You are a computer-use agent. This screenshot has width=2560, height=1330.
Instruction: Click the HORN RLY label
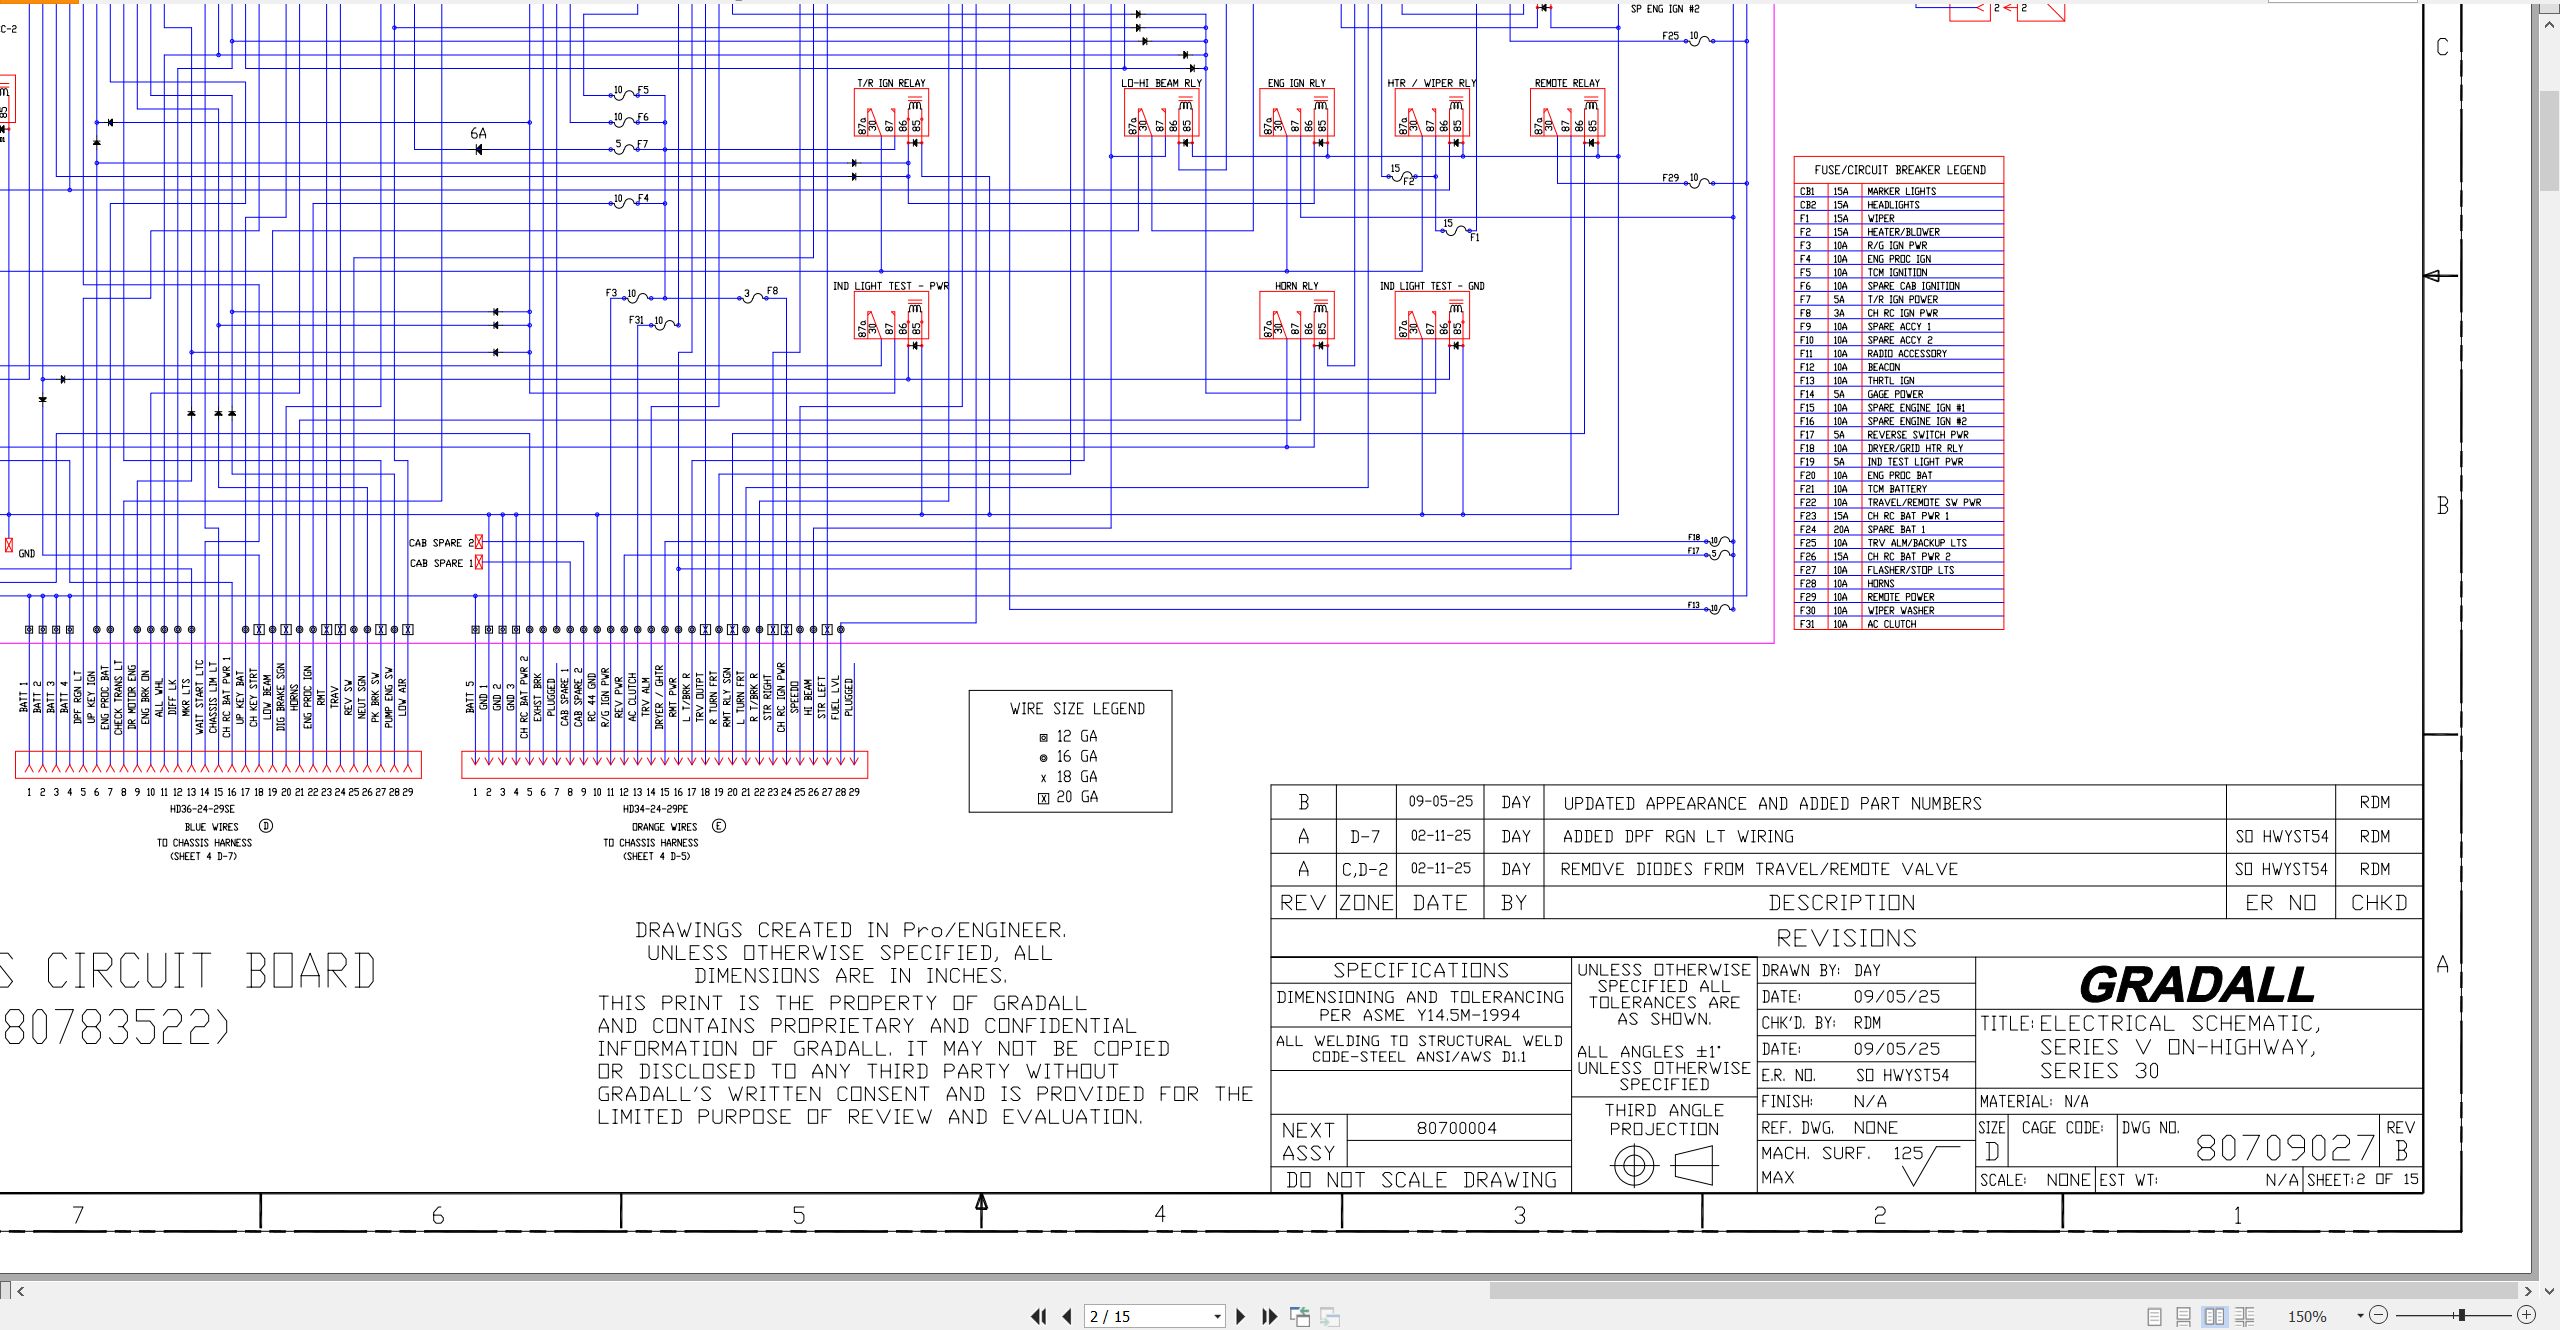(1296, 286)
